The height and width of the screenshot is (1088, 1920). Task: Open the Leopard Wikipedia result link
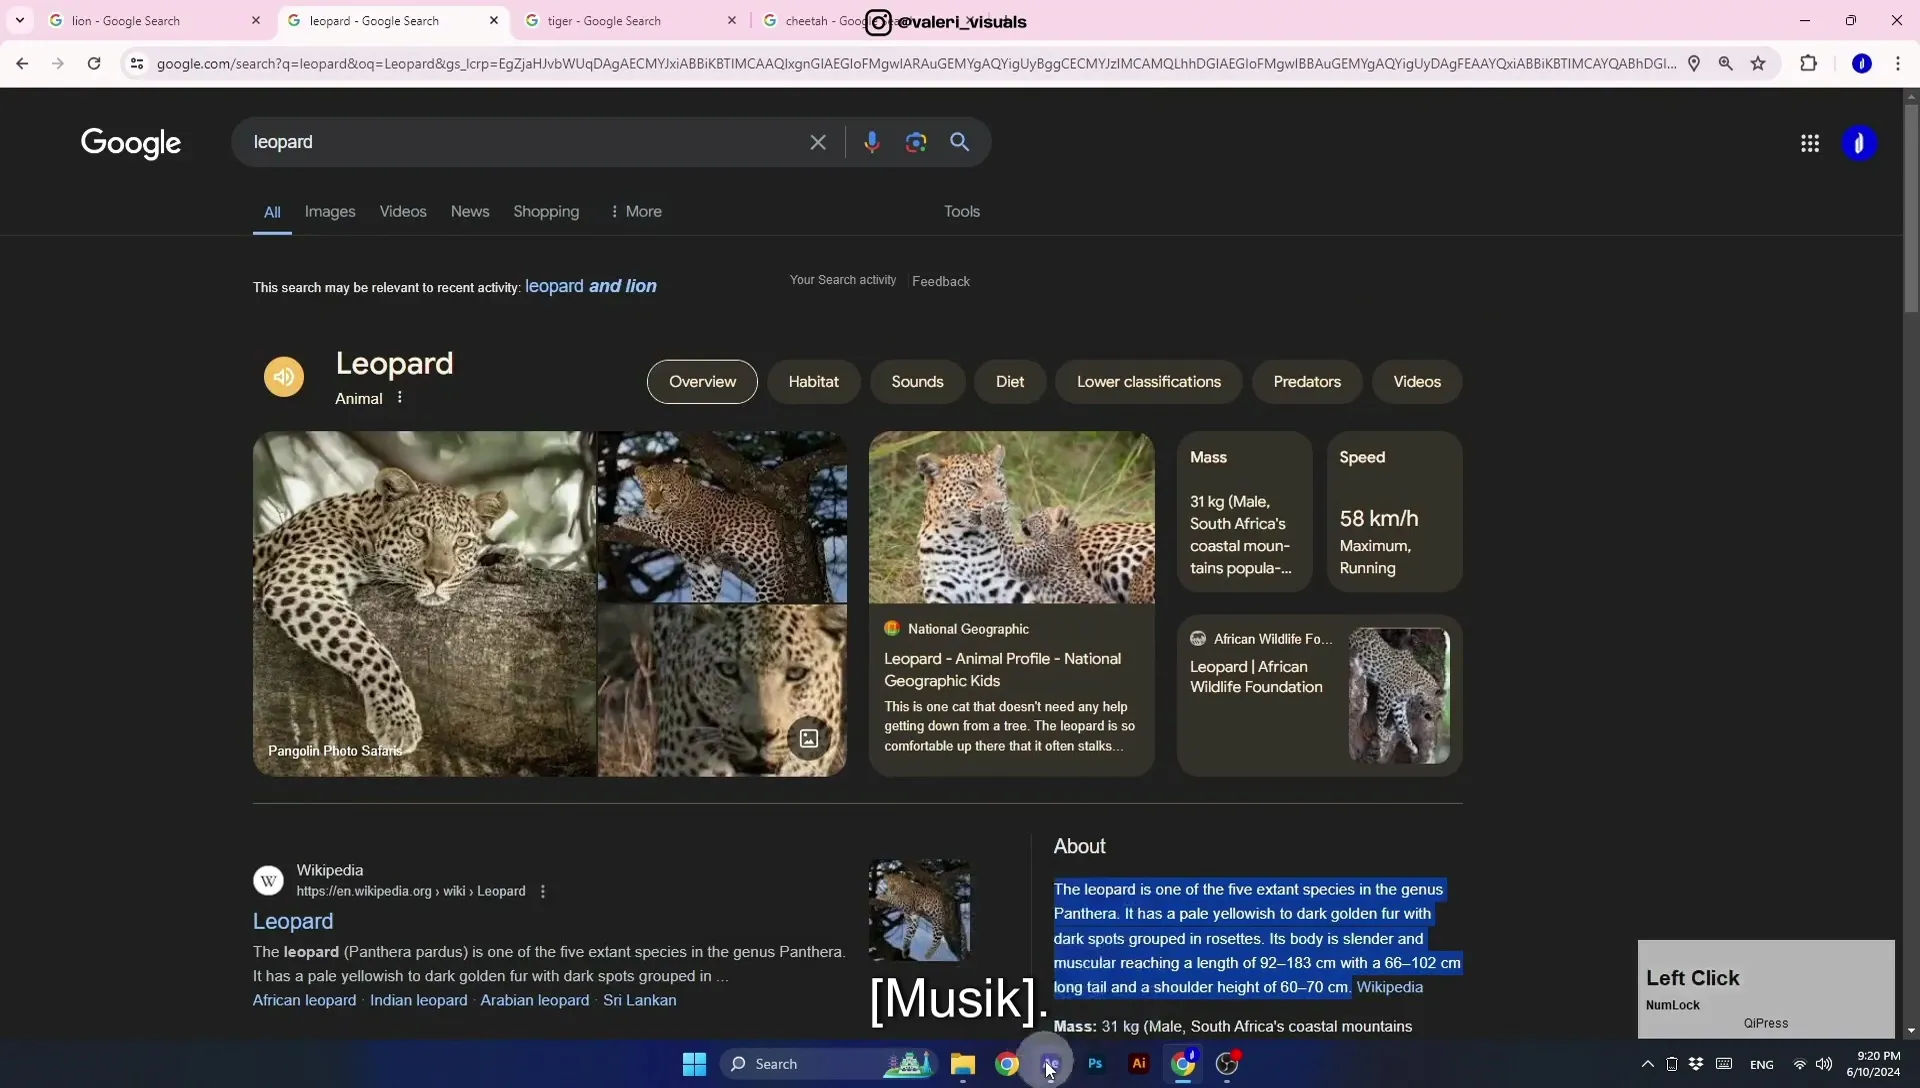[x=293, y=922]
